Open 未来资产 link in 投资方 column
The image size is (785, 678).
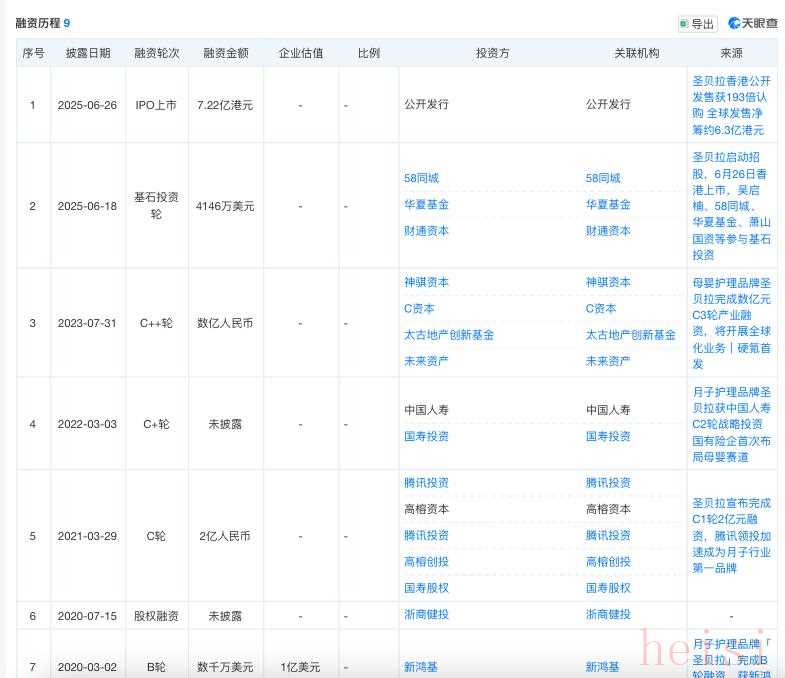pyautogui.click(x=427, y=362)
